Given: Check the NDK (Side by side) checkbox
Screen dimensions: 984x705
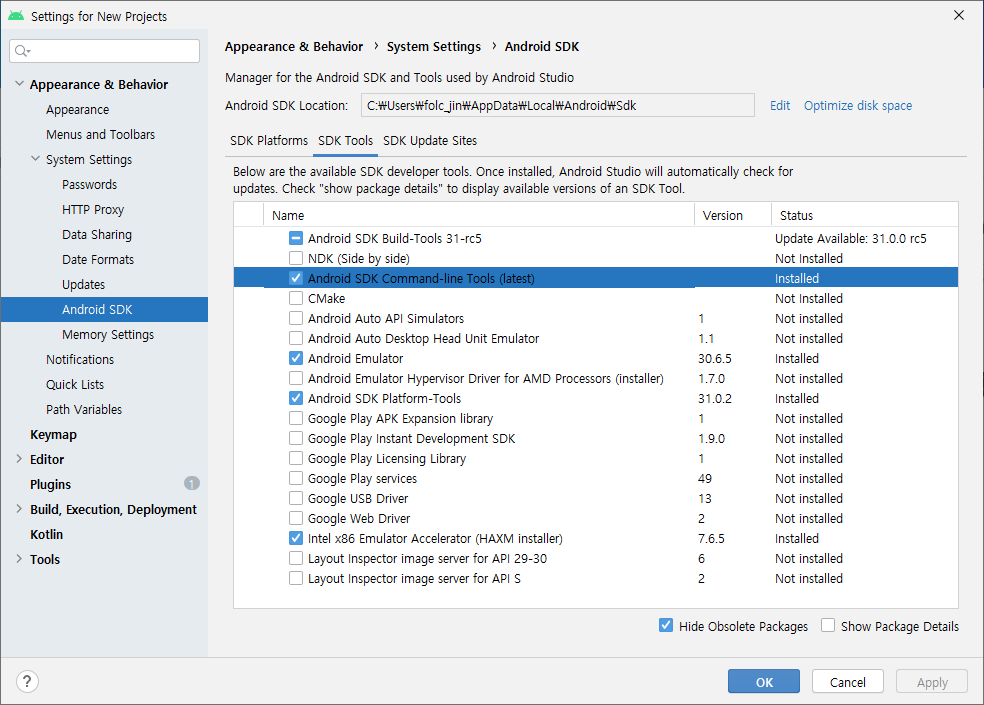Looking at the screenshot, I should 296,258.
